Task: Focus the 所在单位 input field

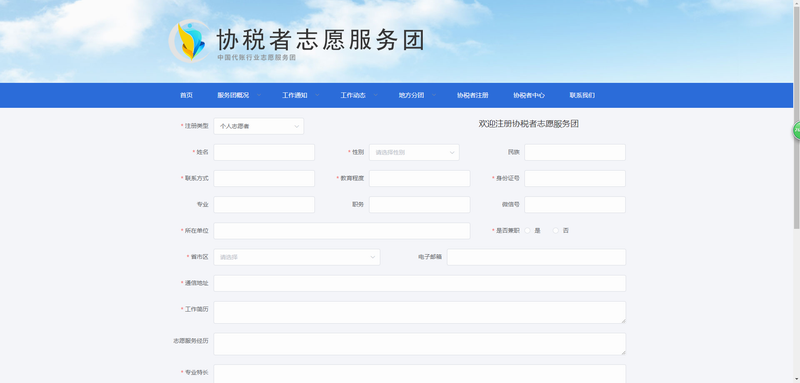Action: pyautogui.click(x=342, y=231)
